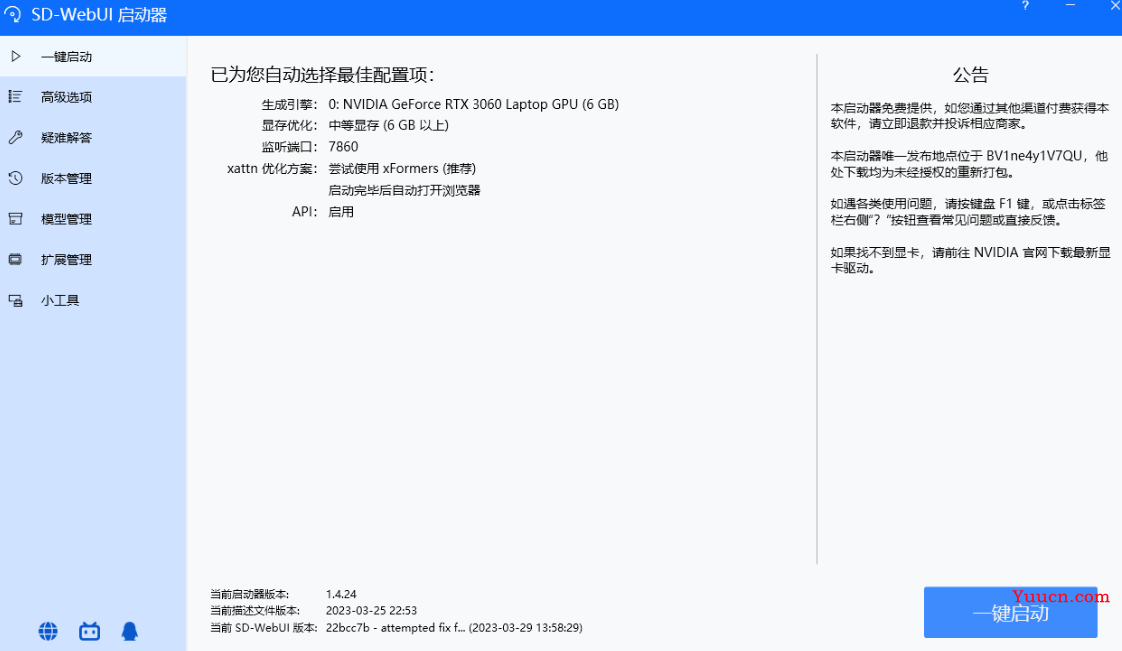Image resolution: width=1122 pixels, height=651 pixels.
Task: Click the 生成引擎 label
Action: [x=289, y=104]
